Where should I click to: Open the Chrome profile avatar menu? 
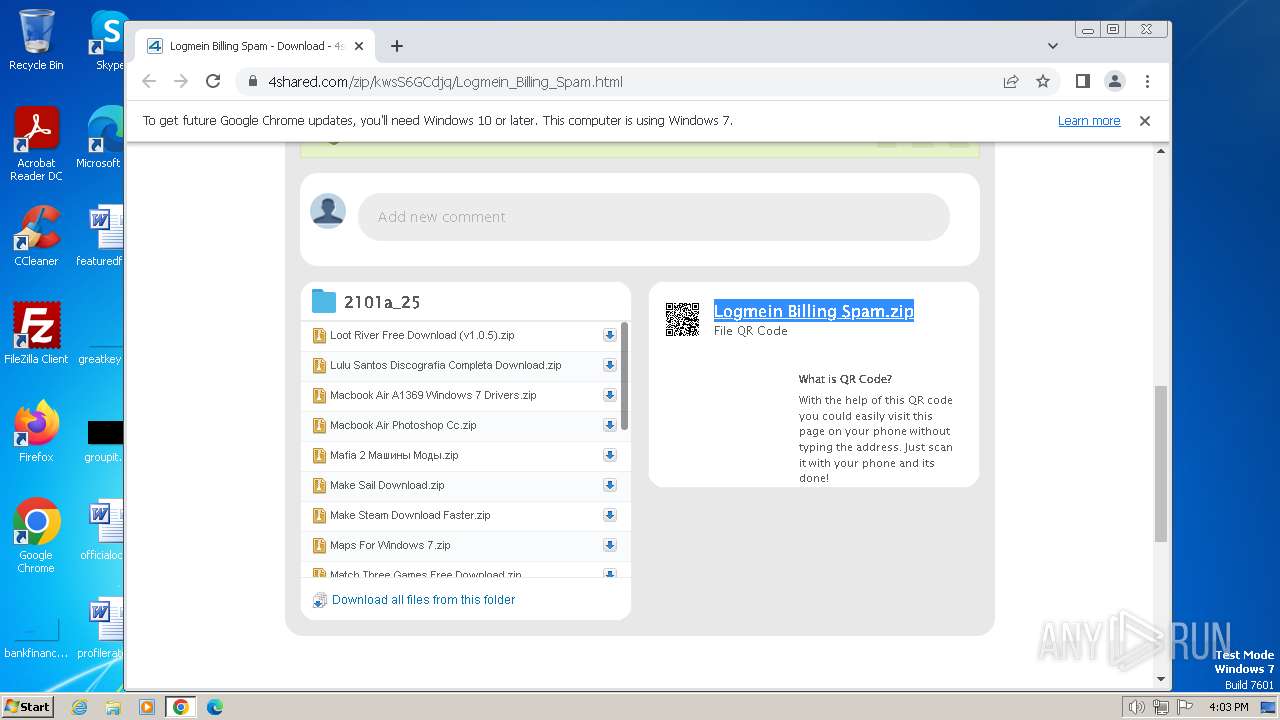pos(1115,81)
